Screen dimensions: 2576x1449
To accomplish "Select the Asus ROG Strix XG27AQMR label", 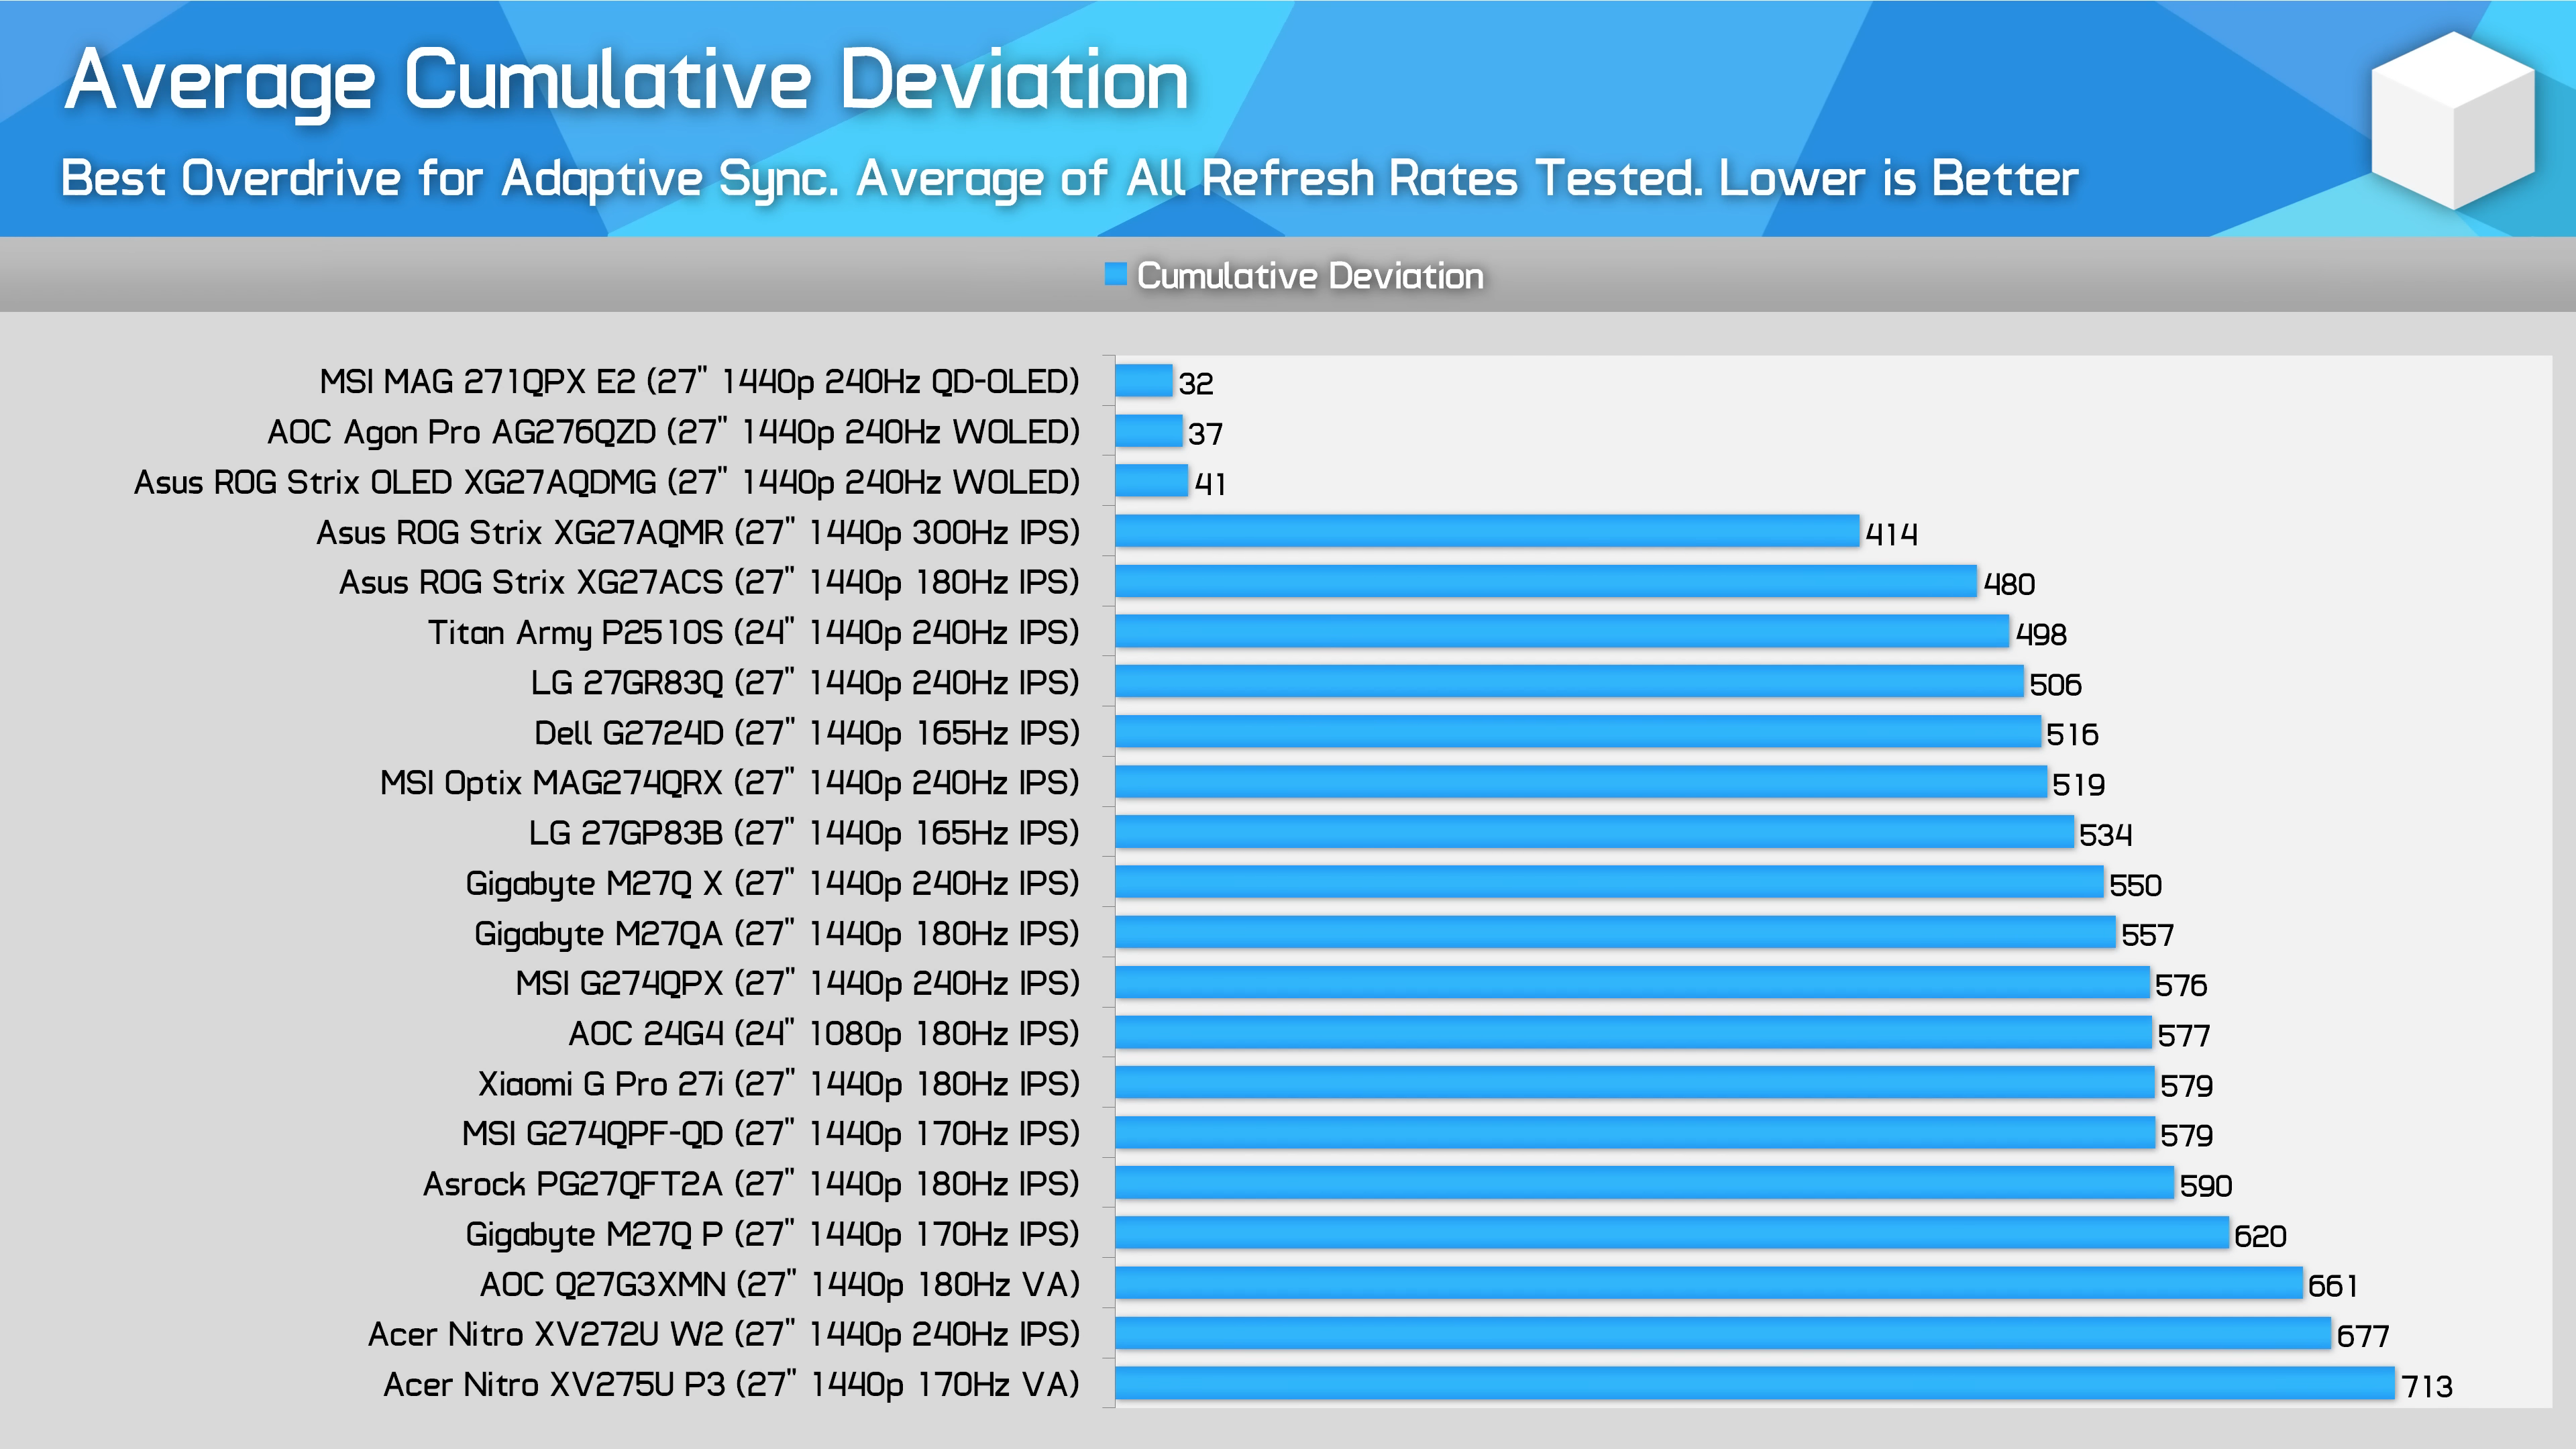I will tap(698, 532).
